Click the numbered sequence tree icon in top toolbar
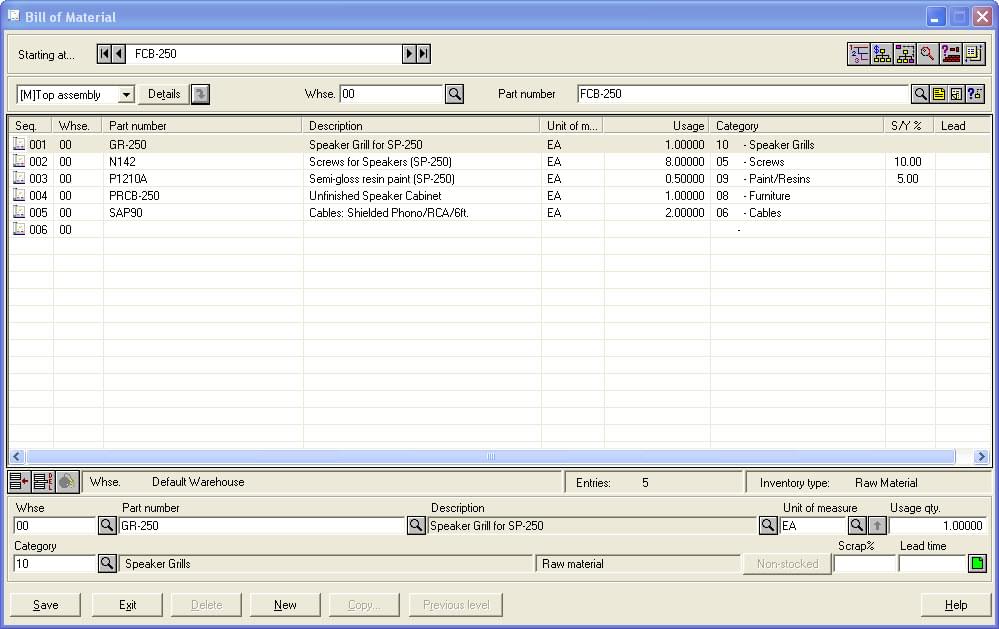Image resolution: width=999 pixels, height=629 pixels. point(858,54)
